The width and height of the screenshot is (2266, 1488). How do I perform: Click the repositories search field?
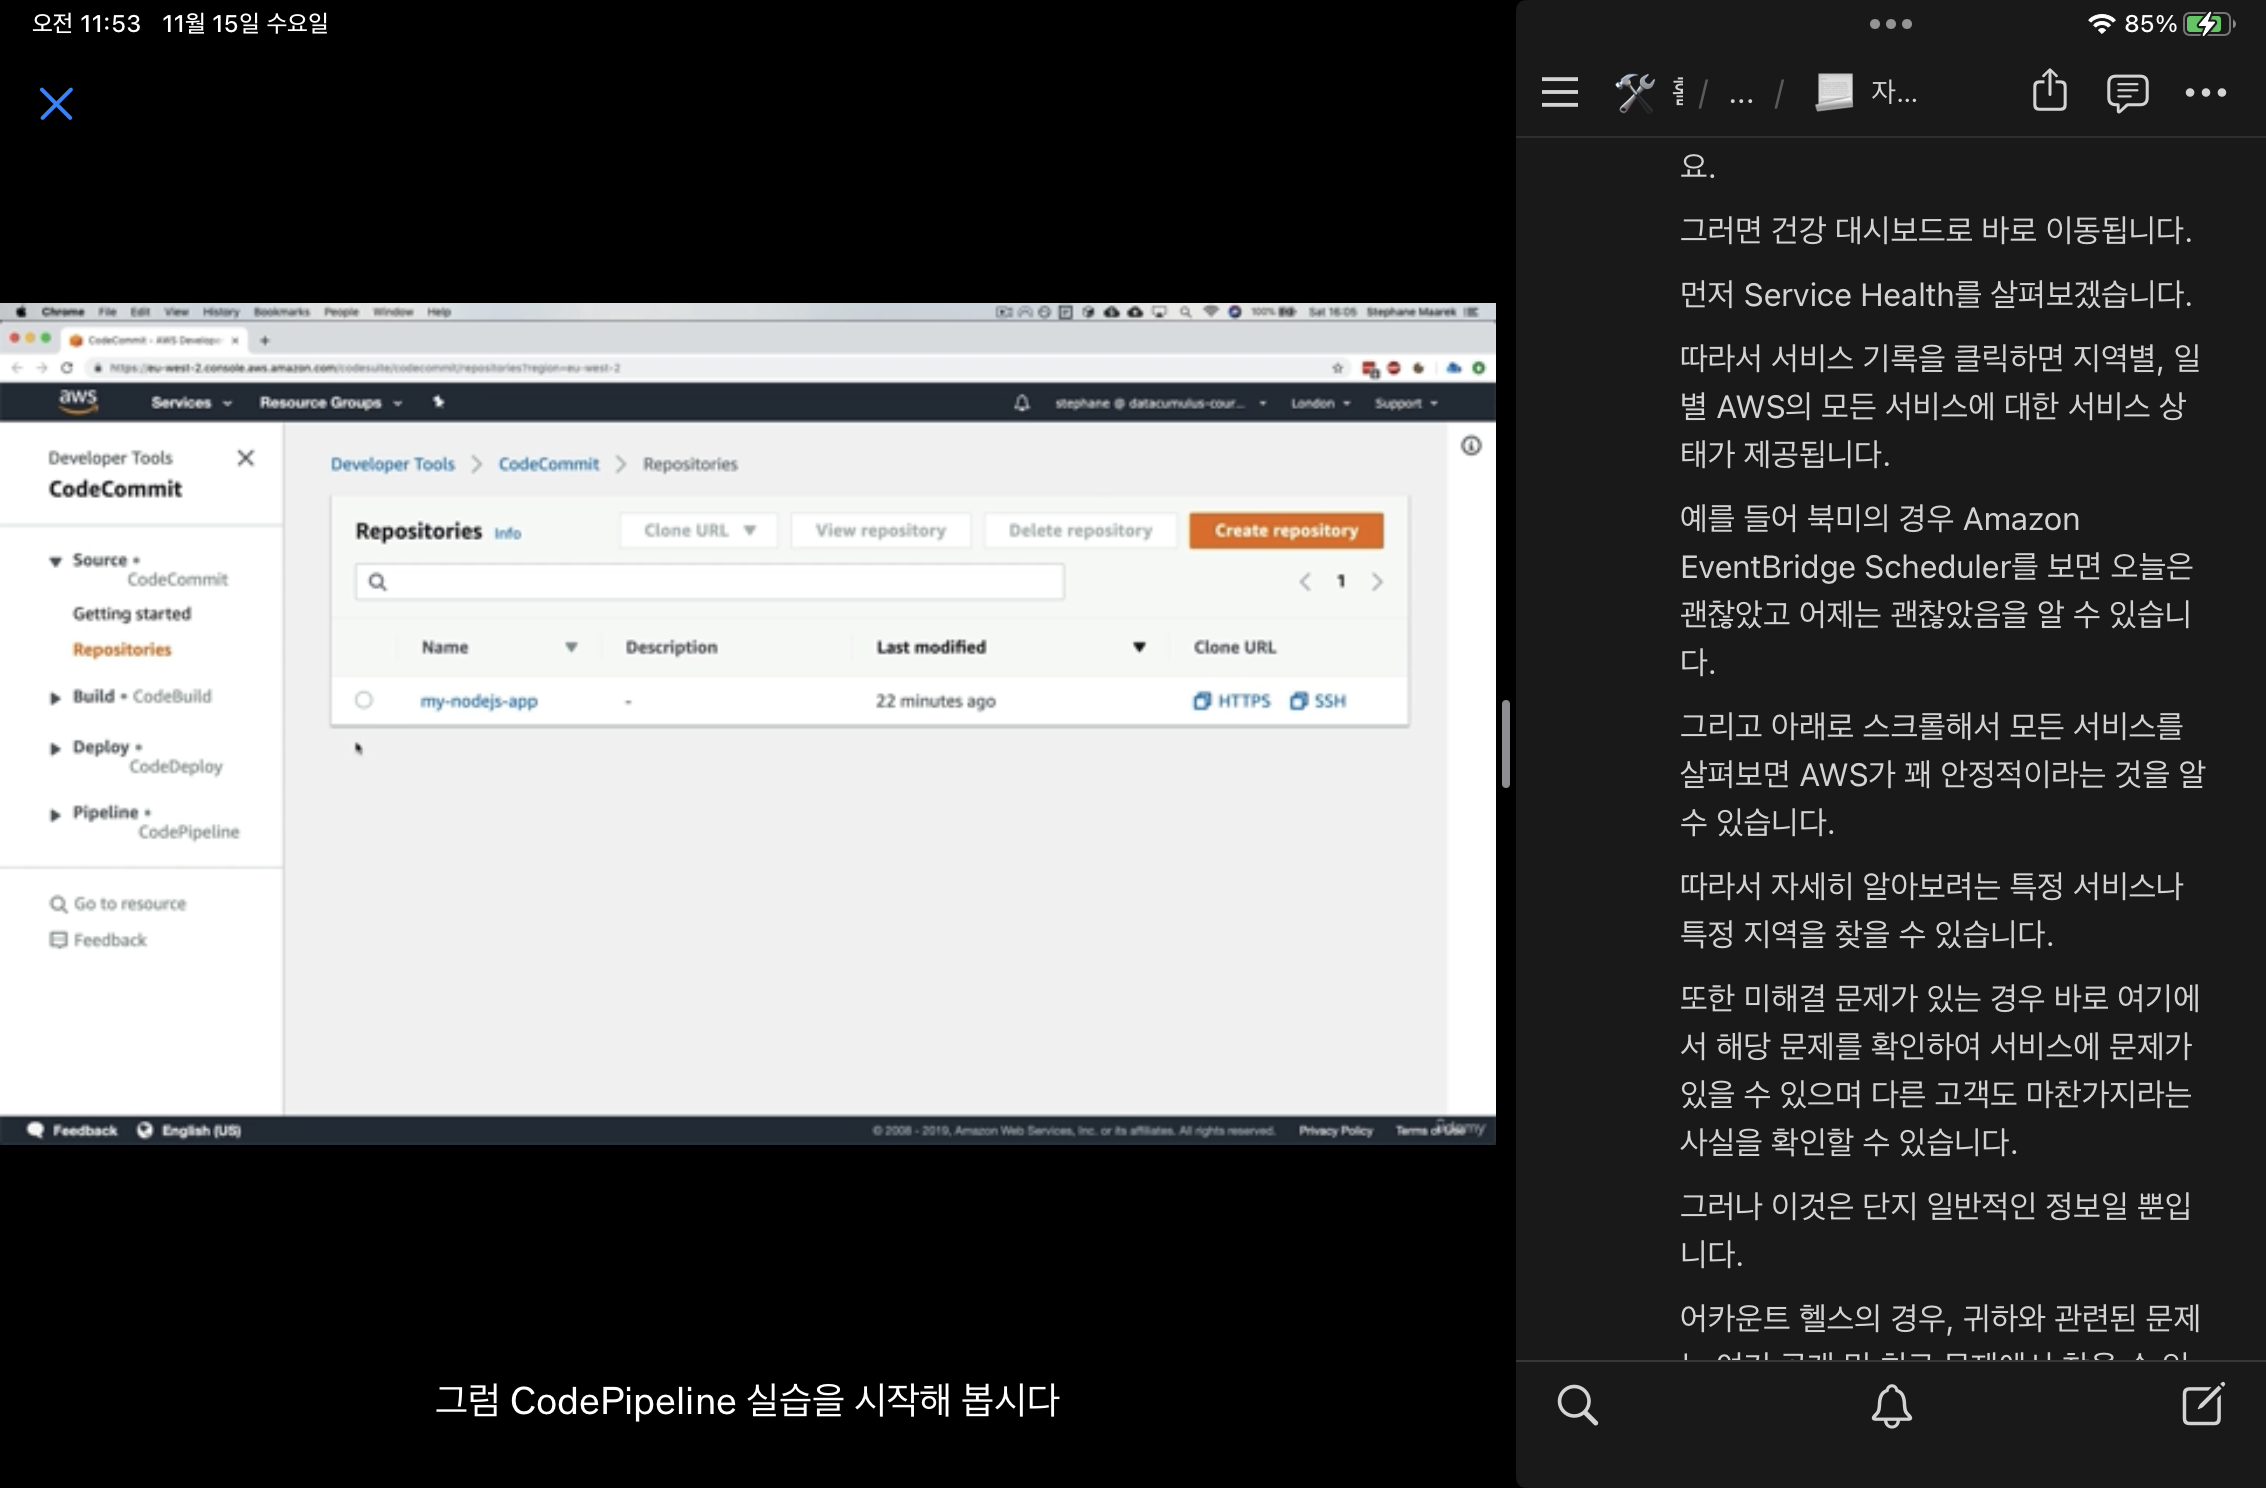(710, 582)
